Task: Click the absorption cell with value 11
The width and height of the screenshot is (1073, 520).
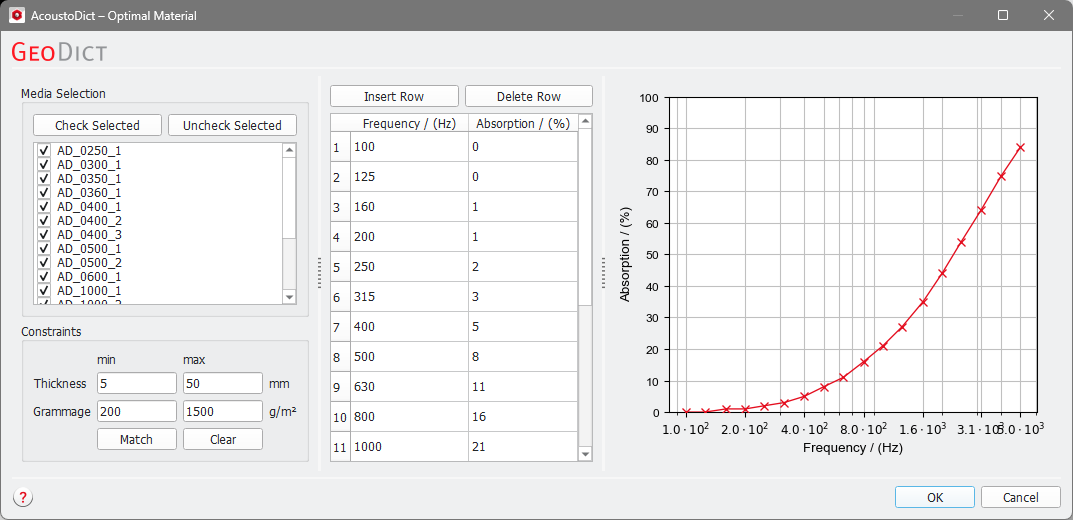Action: (x=523, y=387)
